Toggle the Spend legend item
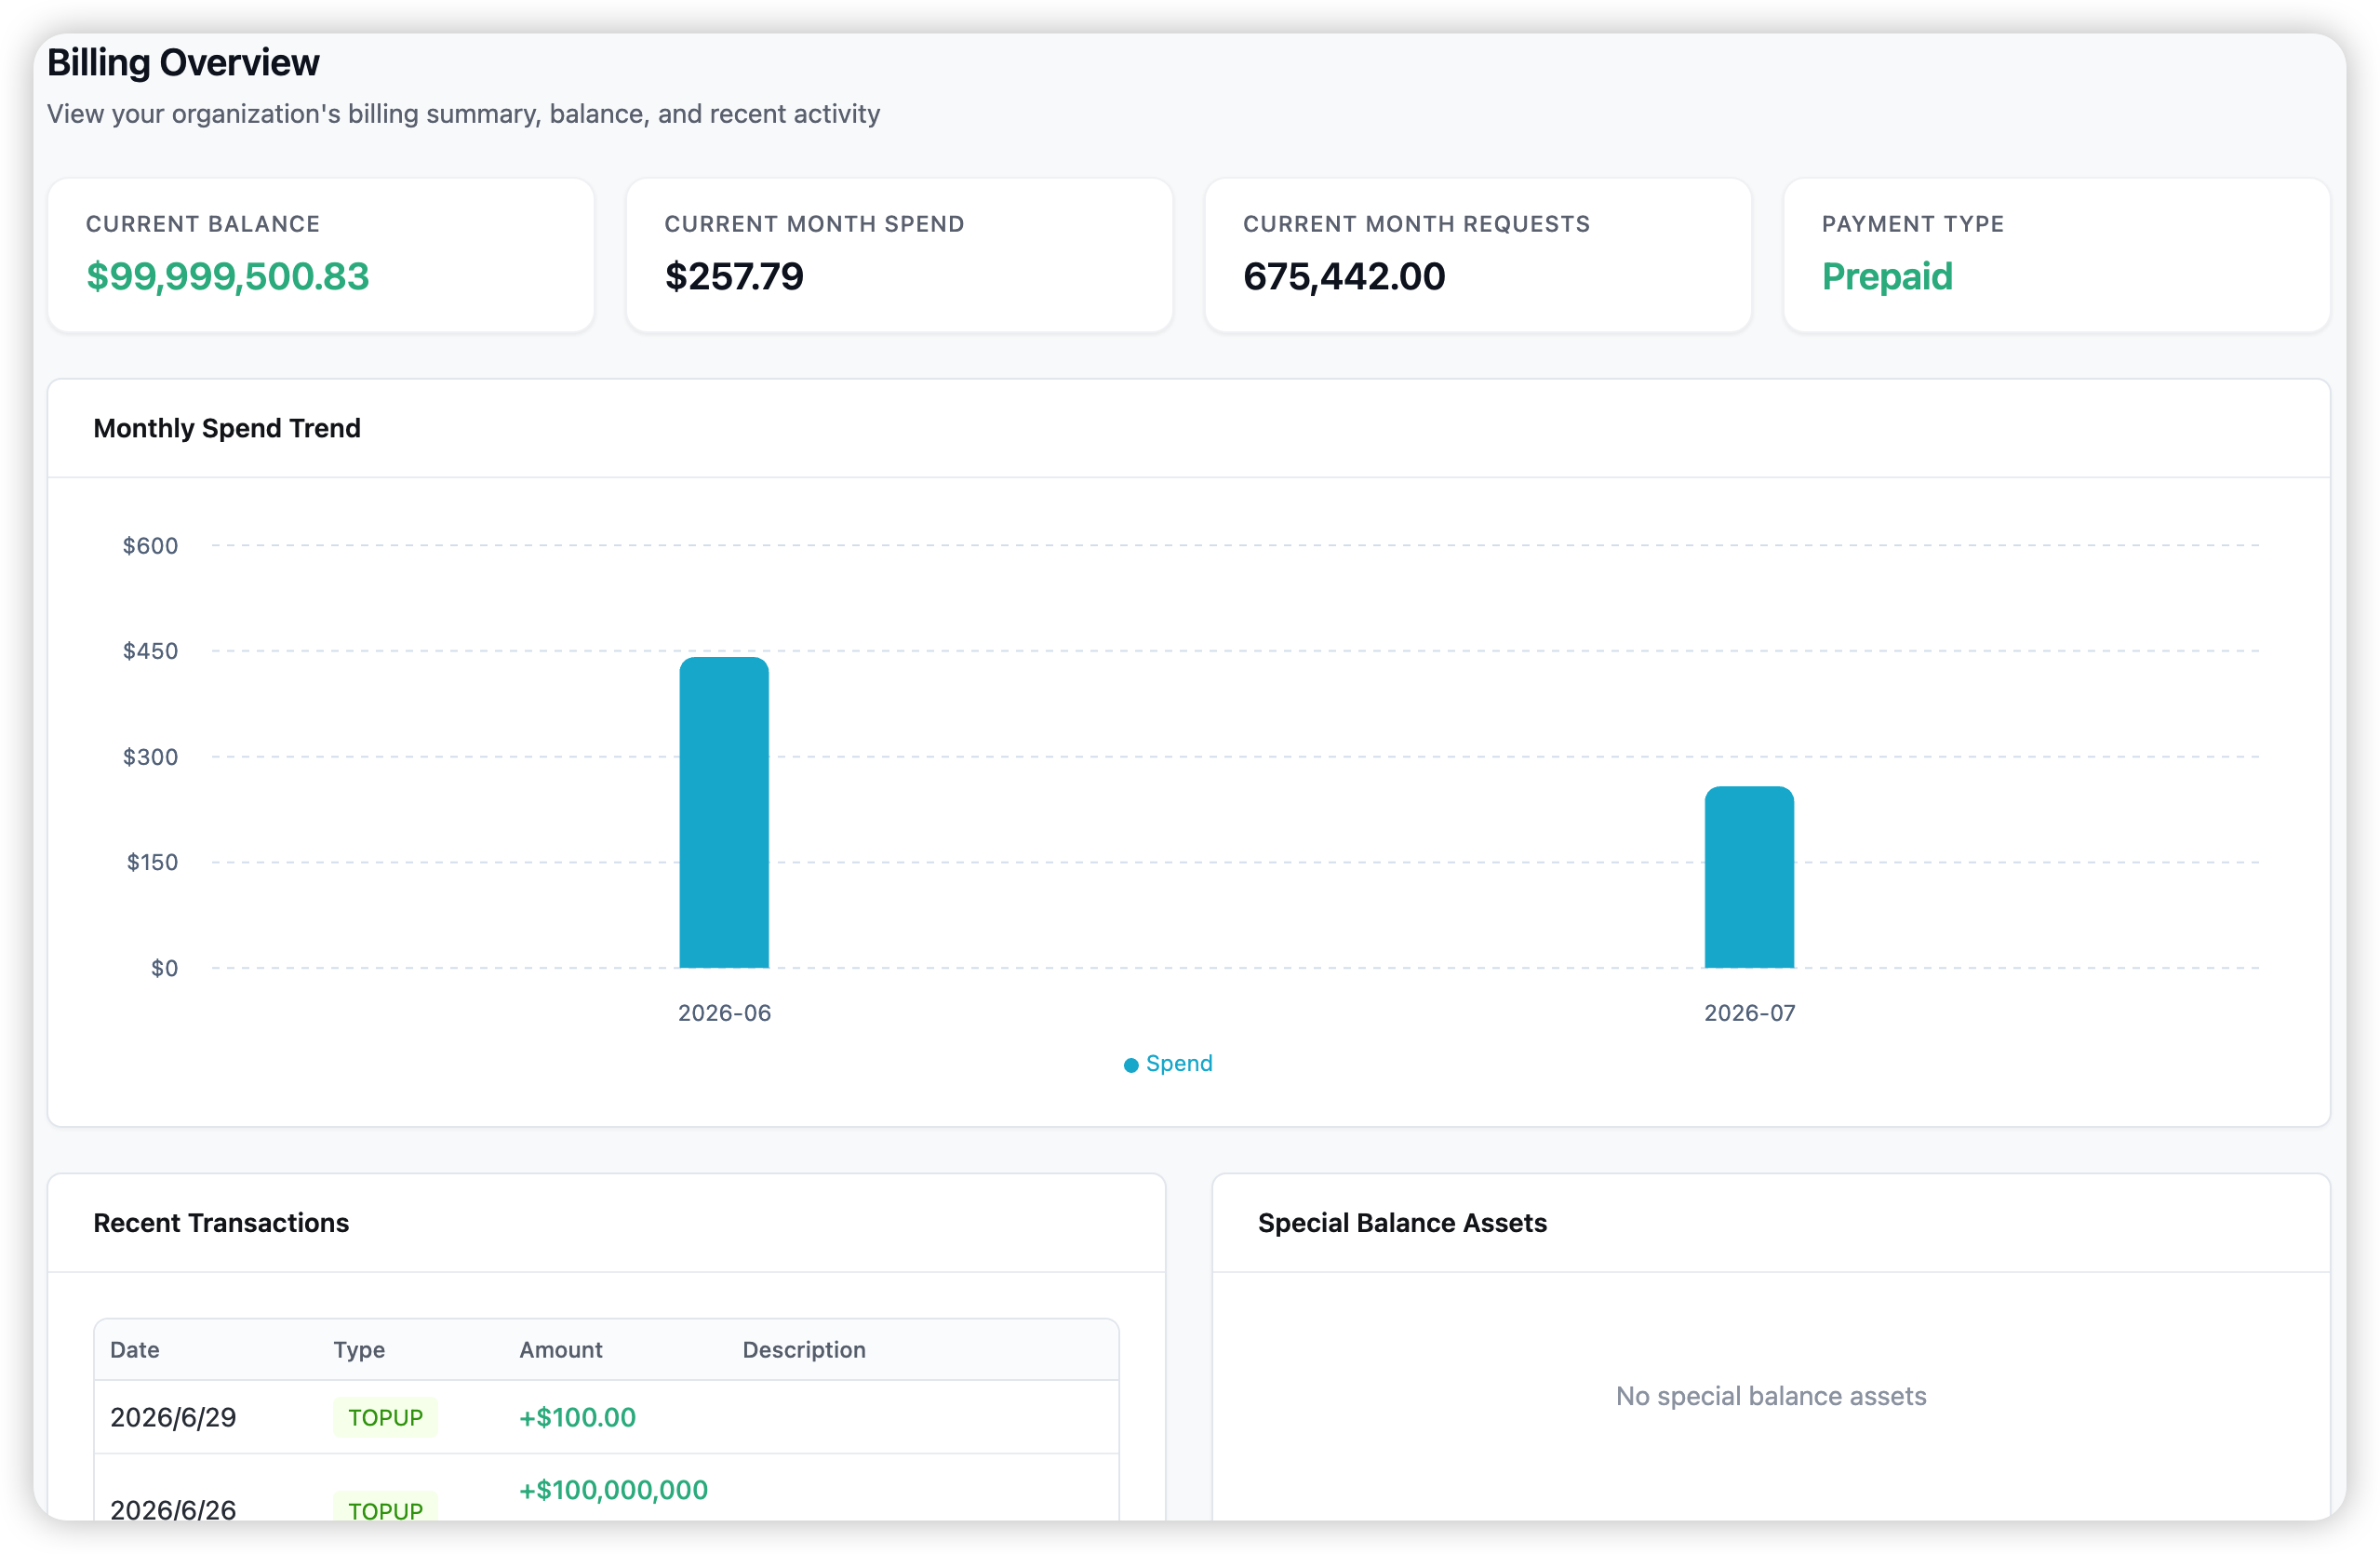The image size is (2380, 1554). pyautogui.click(x=1168, y=1063)
